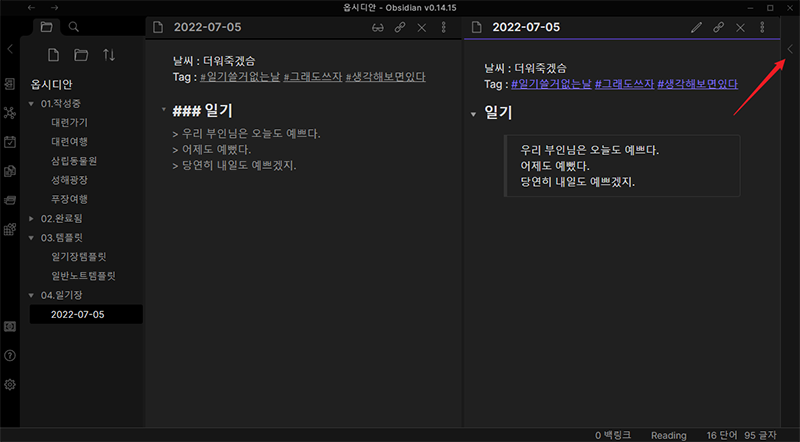Viewport: 800px width, 442px height.
Task: Close the left editor pane
Action: (x=422, y=28)
